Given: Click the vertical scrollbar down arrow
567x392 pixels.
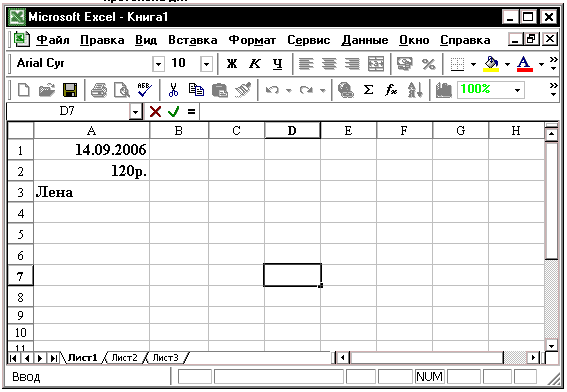Looking at the screenshot, I should pyautogui.click(x=551, y=345).
